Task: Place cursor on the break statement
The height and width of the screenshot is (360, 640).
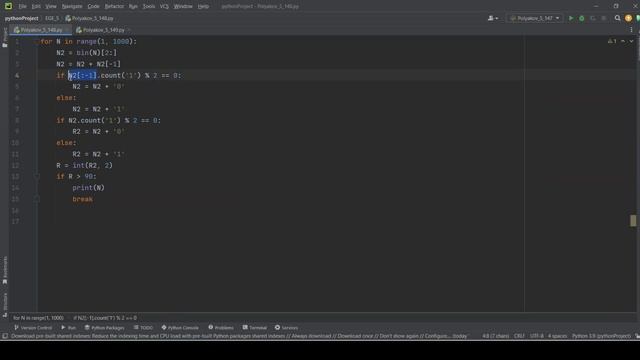Action: point(82,199)
